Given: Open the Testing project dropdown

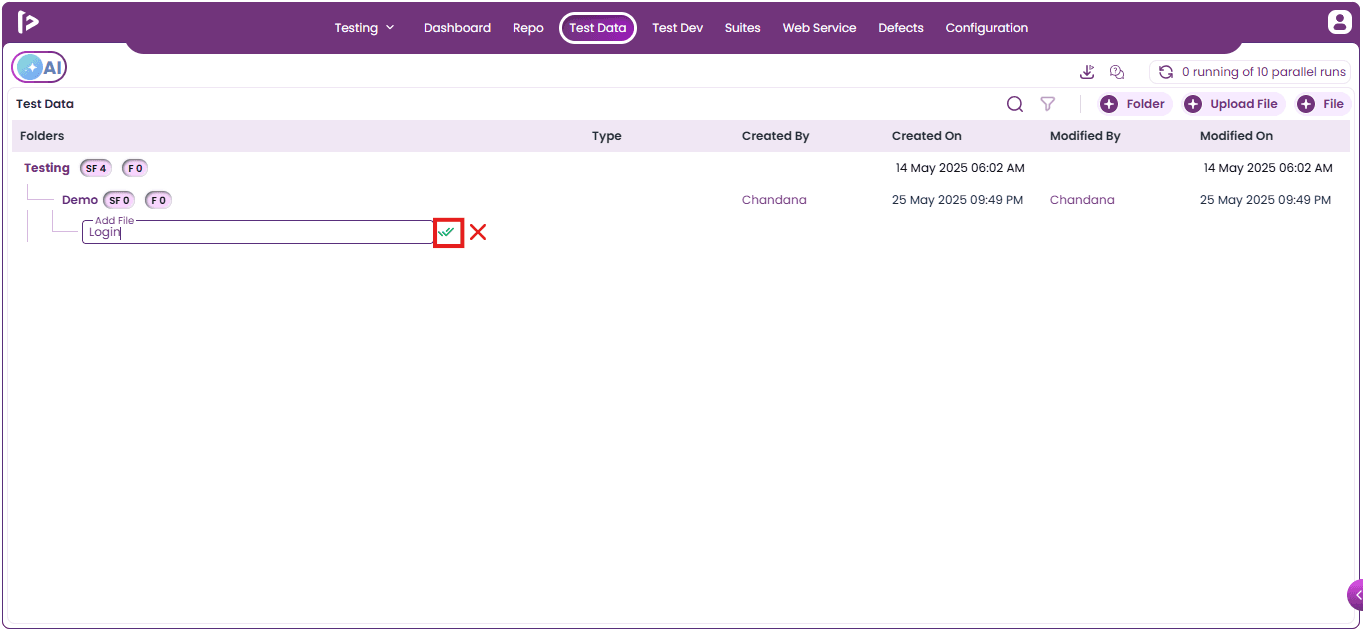Looking at the screenshot, I should (364, 28).
